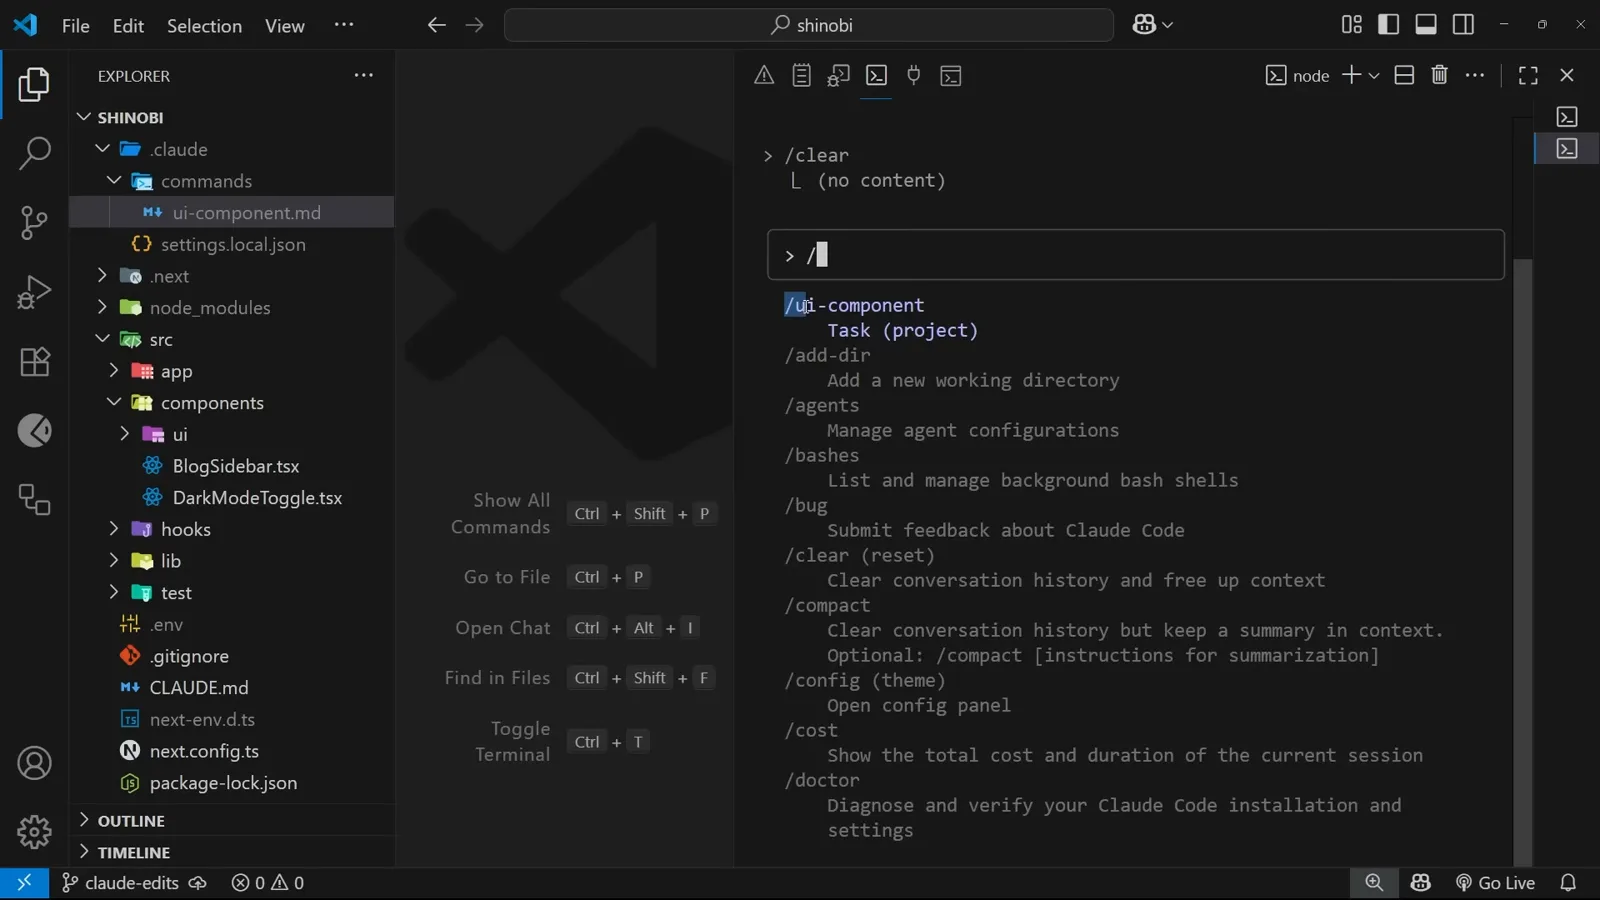Image resolution: width=1600 pixels, height=900 pixels.
Task: Open the Edit menu
Action: [128, 26]
